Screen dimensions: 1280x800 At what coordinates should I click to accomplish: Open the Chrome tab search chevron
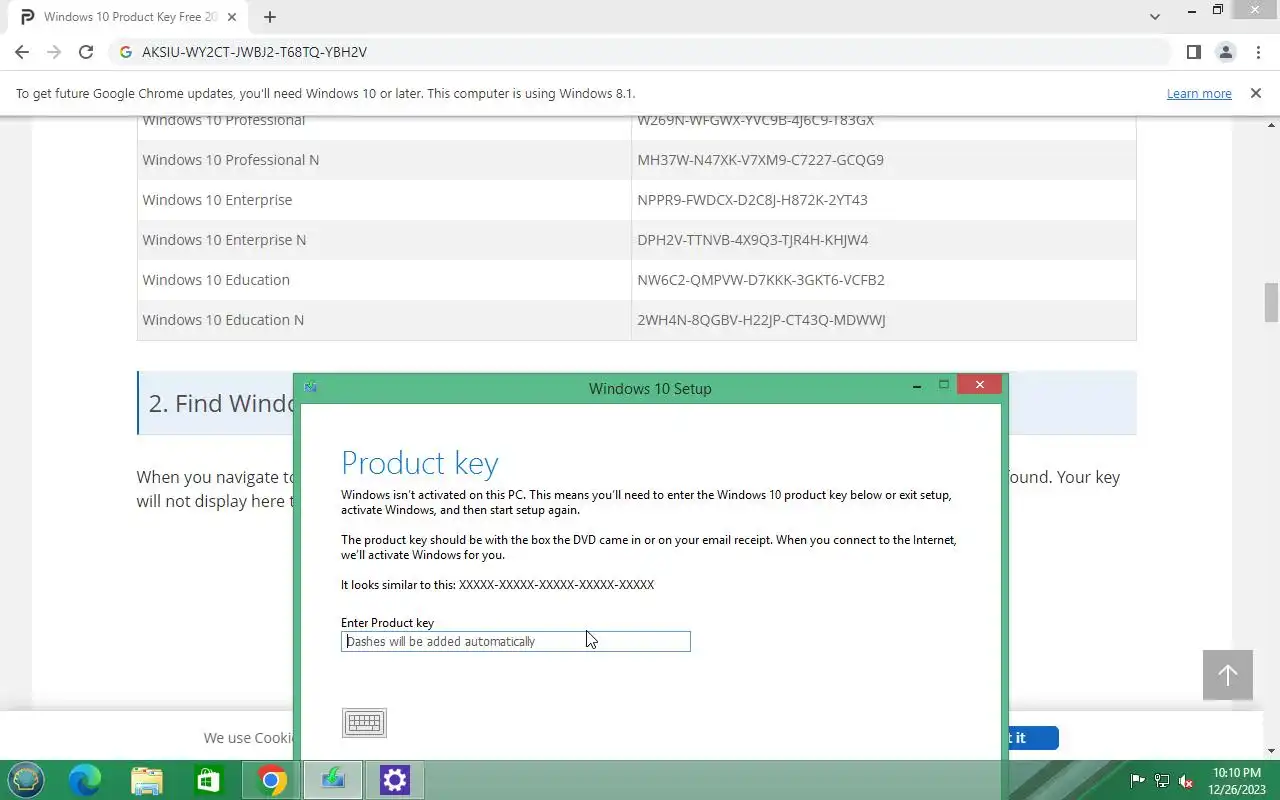pyautogui.click(x=1155, y=17)
